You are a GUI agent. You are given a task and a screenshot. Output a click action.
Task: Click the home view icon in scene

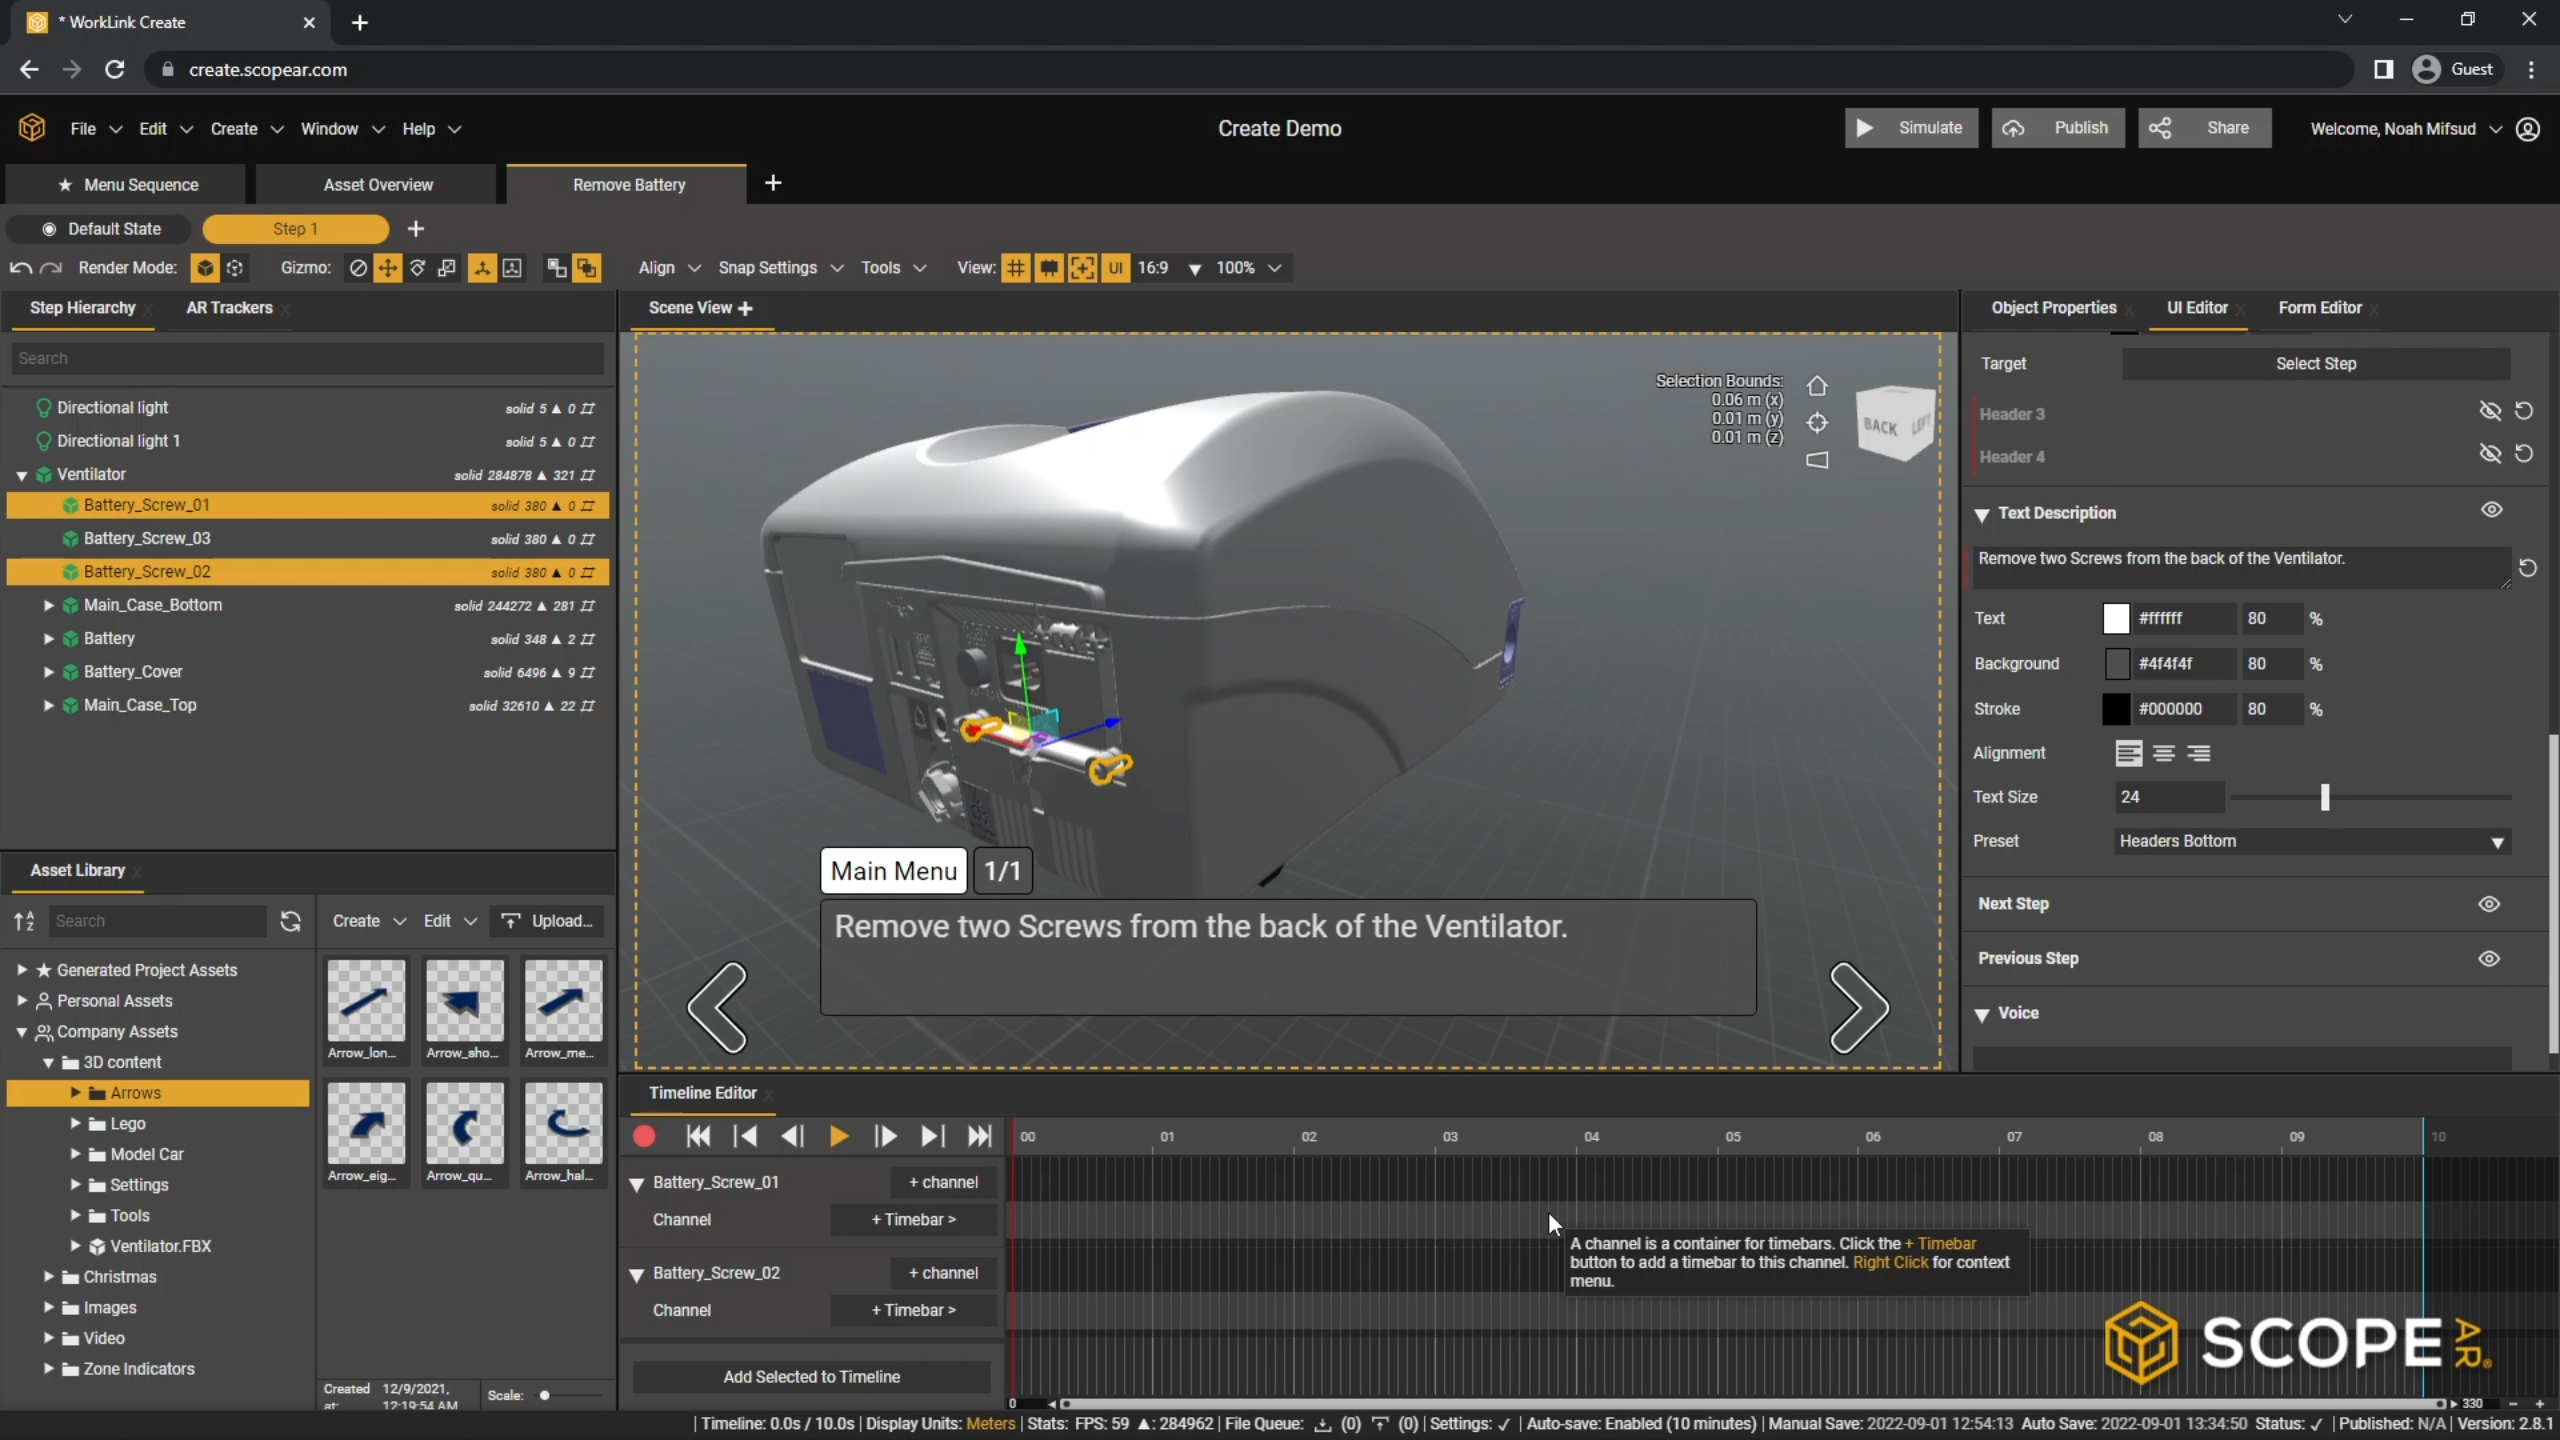[x=1817, y=386]
